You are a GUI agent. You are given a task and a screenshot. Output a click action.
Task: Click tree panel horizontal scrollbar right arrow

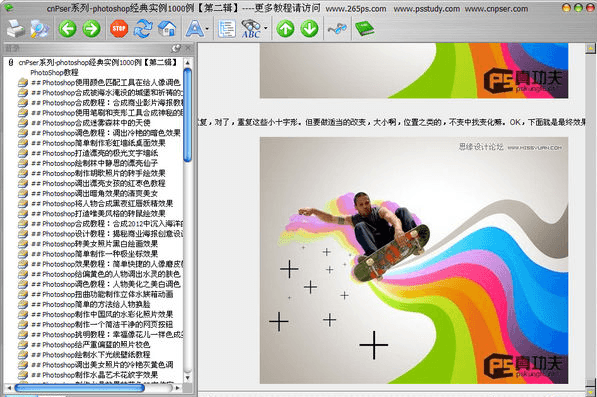tap(177, 388)
